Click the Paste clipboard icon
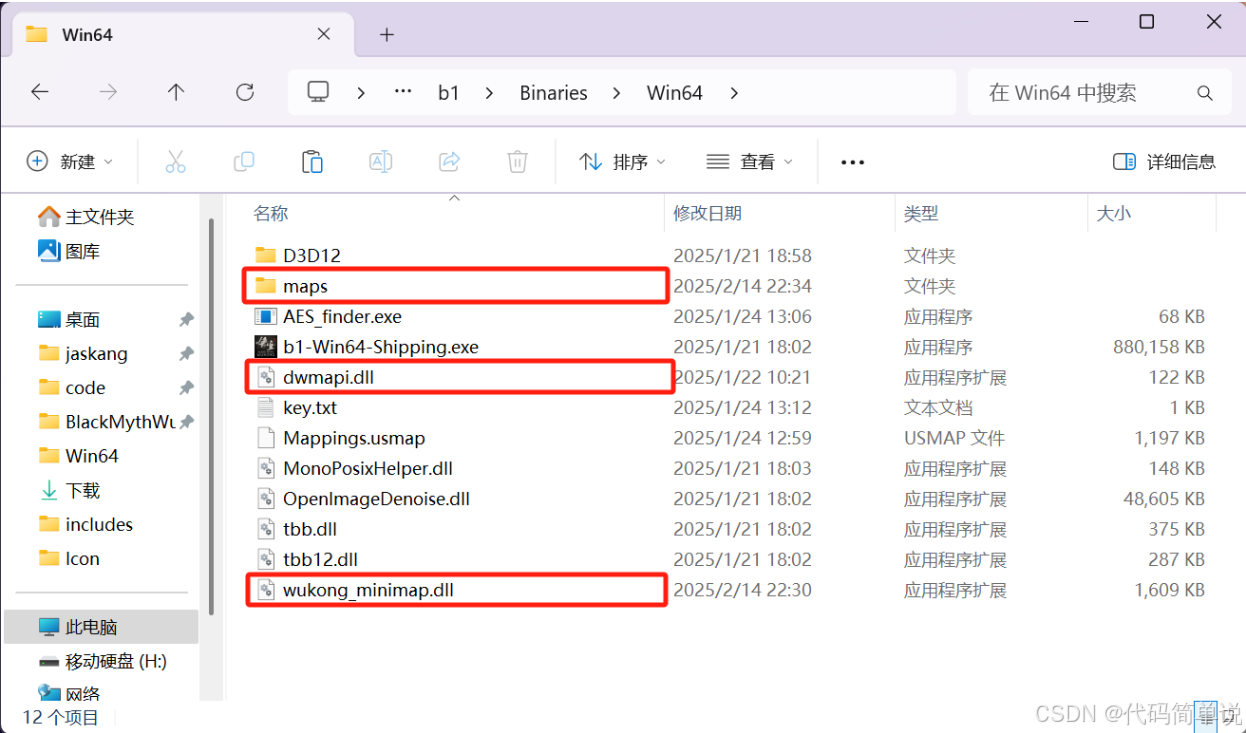The width and height of the screenshot is (1246, 733). 312,161
